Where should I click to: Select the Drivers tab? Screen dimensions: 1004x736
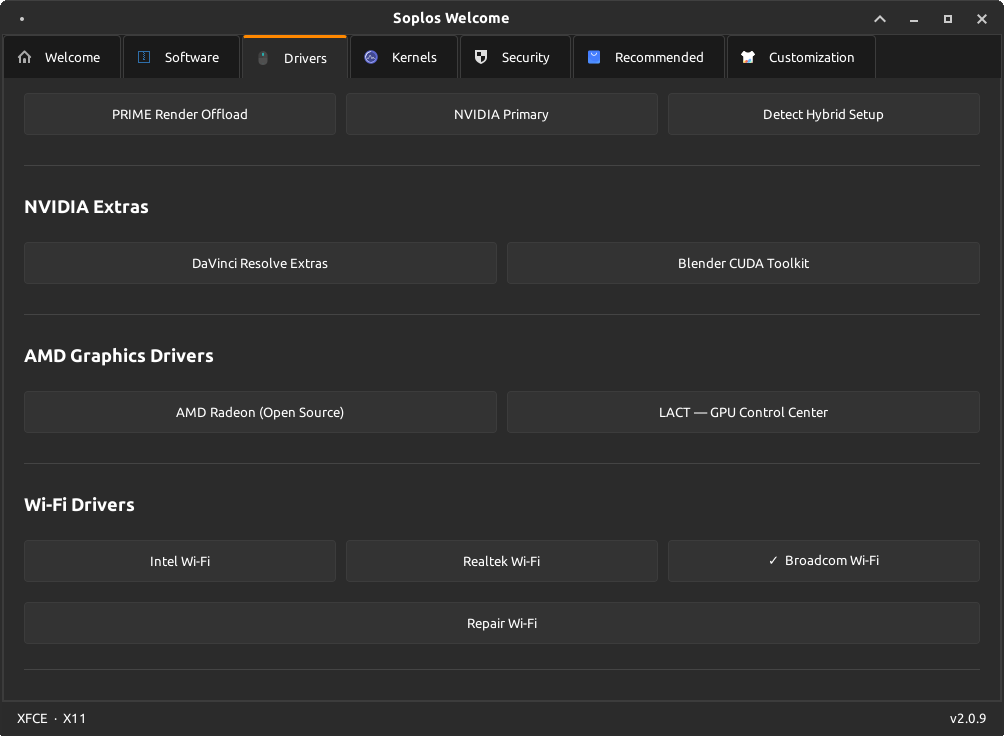pyautogui.click(x=295, y=58)
